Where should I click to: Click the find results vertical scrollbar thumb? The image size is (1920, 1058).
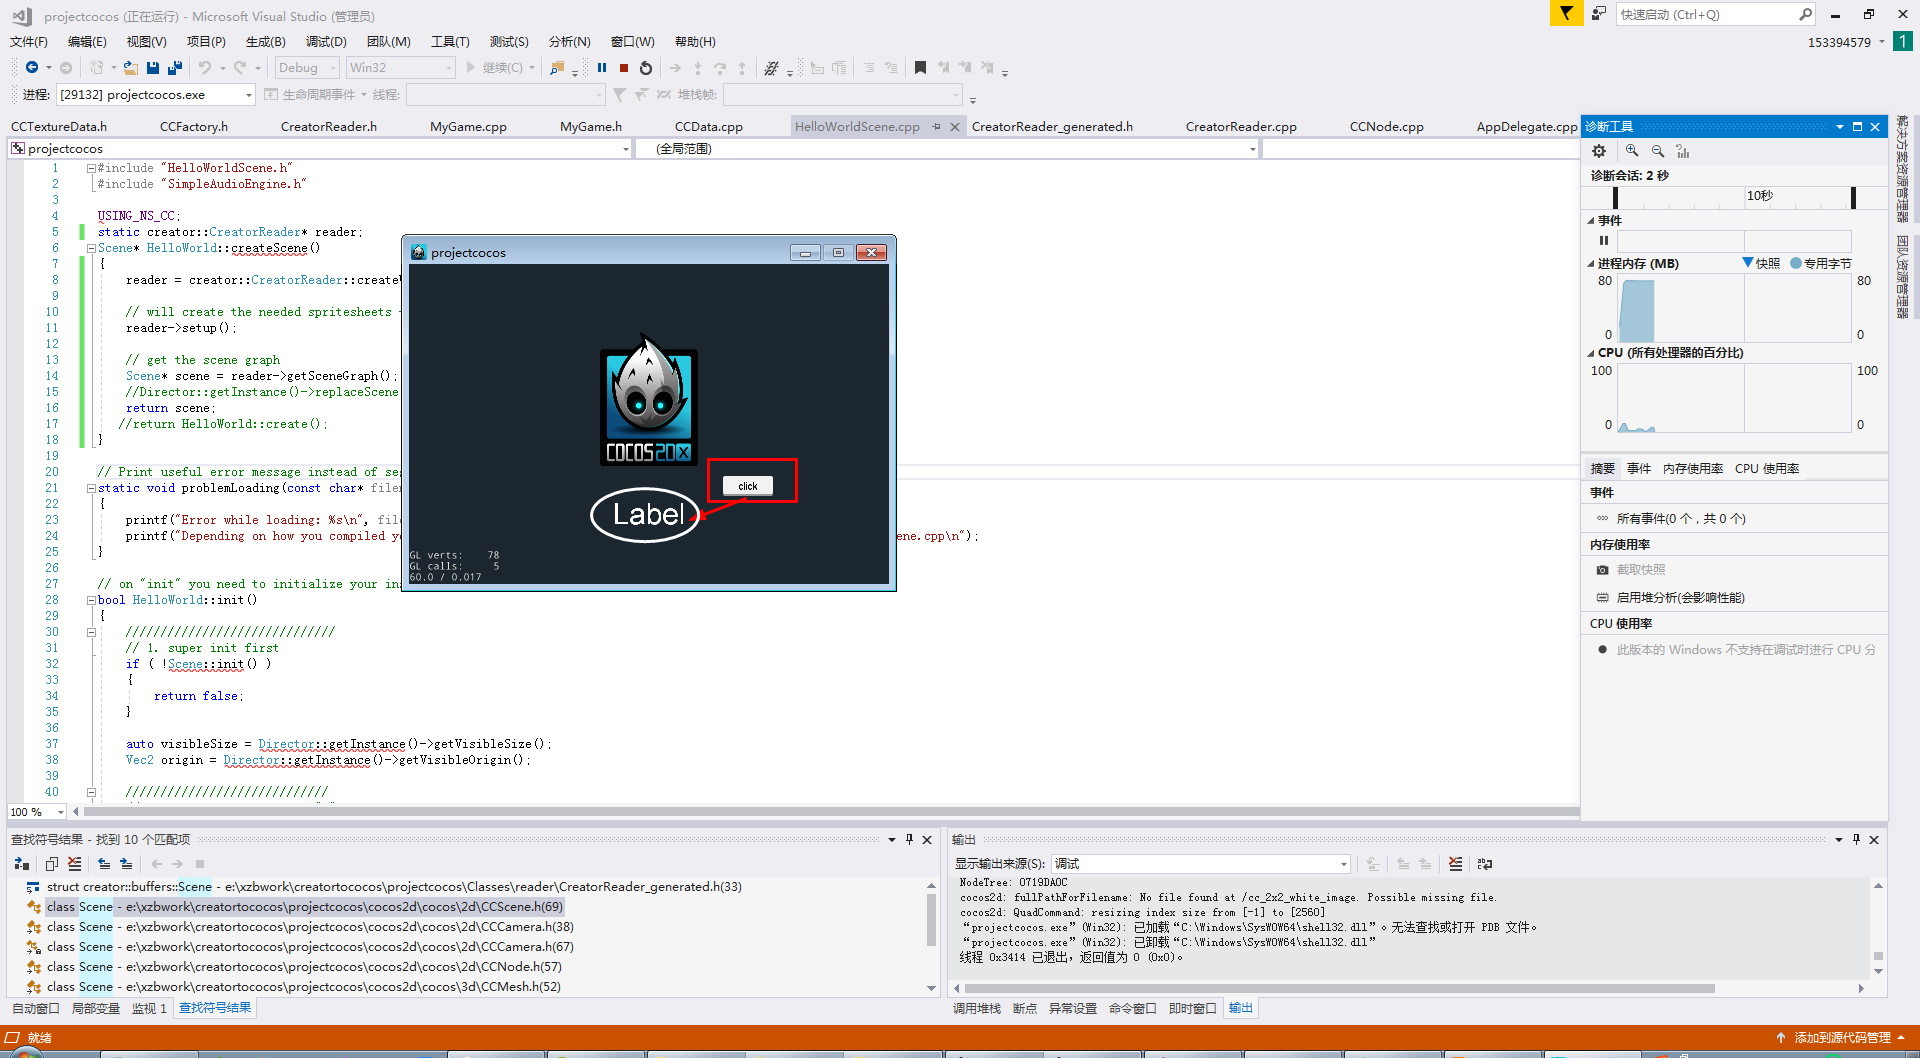click(x=931, y=920)
